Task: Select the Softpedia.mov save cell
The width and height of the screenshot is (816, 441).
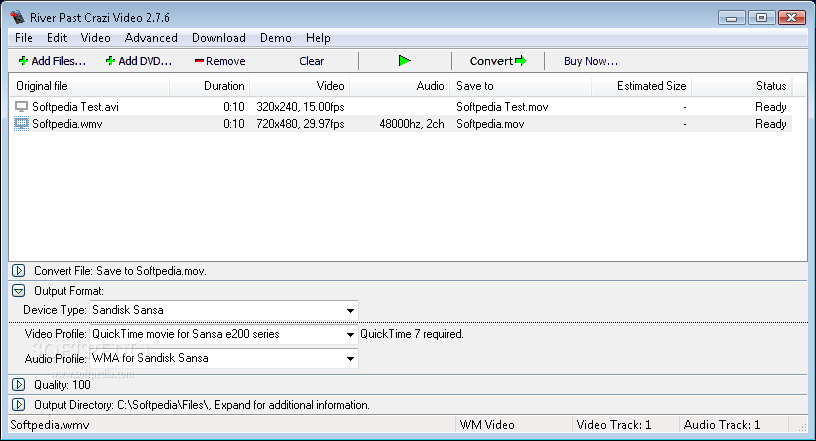Action: pos(490,124)
